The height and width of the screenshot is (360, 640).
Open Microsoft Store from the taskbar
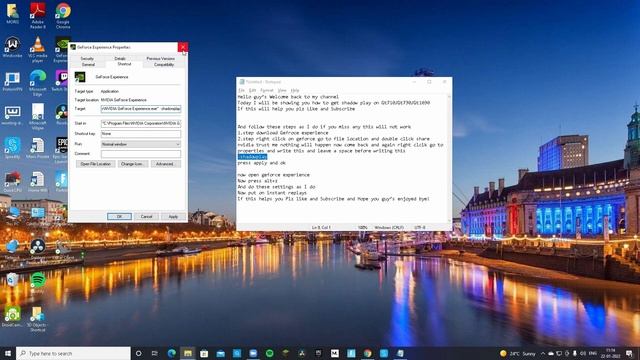coord(204,353)
